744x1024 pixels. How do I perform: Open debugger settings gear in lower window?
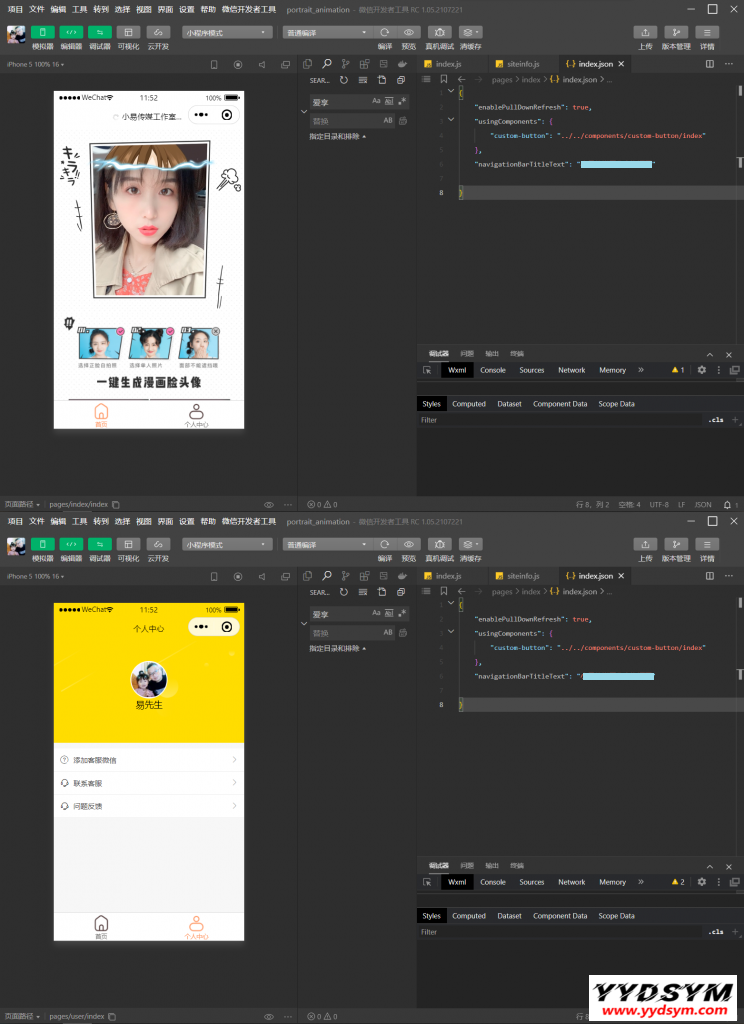(x=701, y=882)
